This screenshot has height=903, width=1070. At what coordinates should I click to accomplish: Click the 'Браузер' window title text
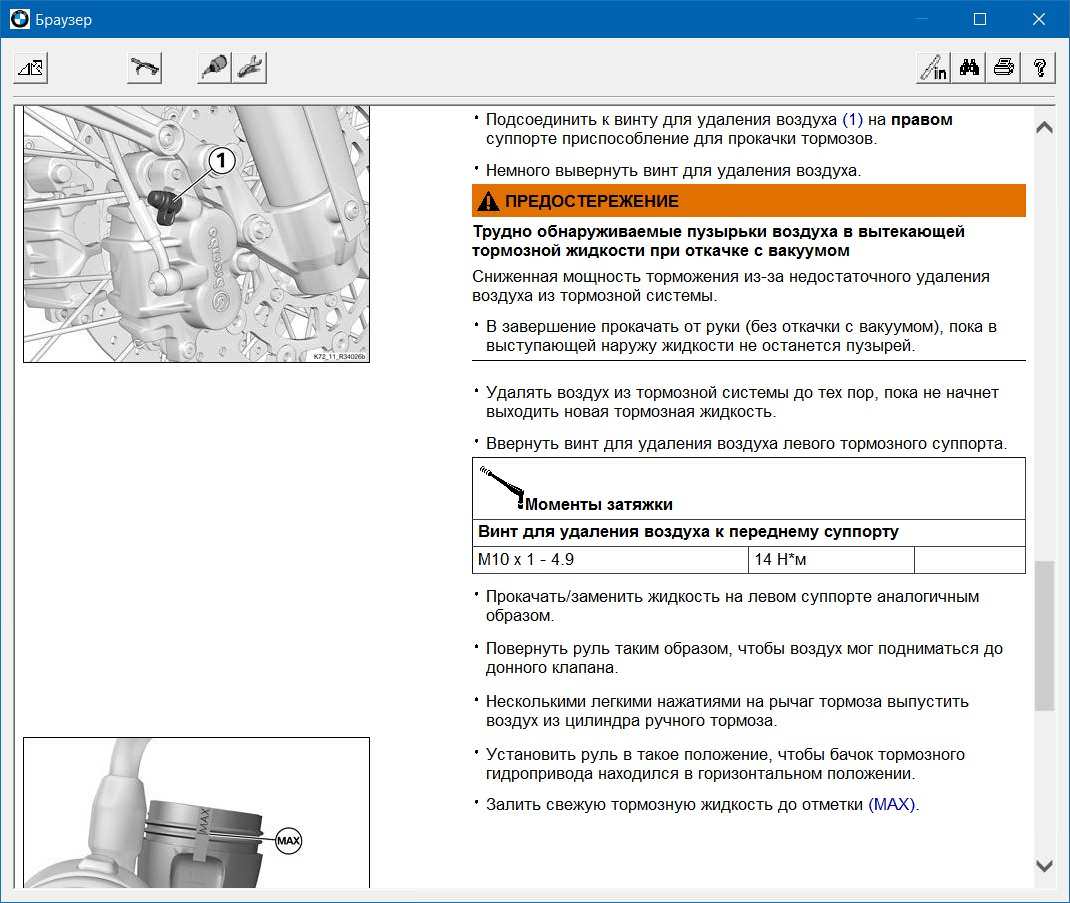coord(63,20)
